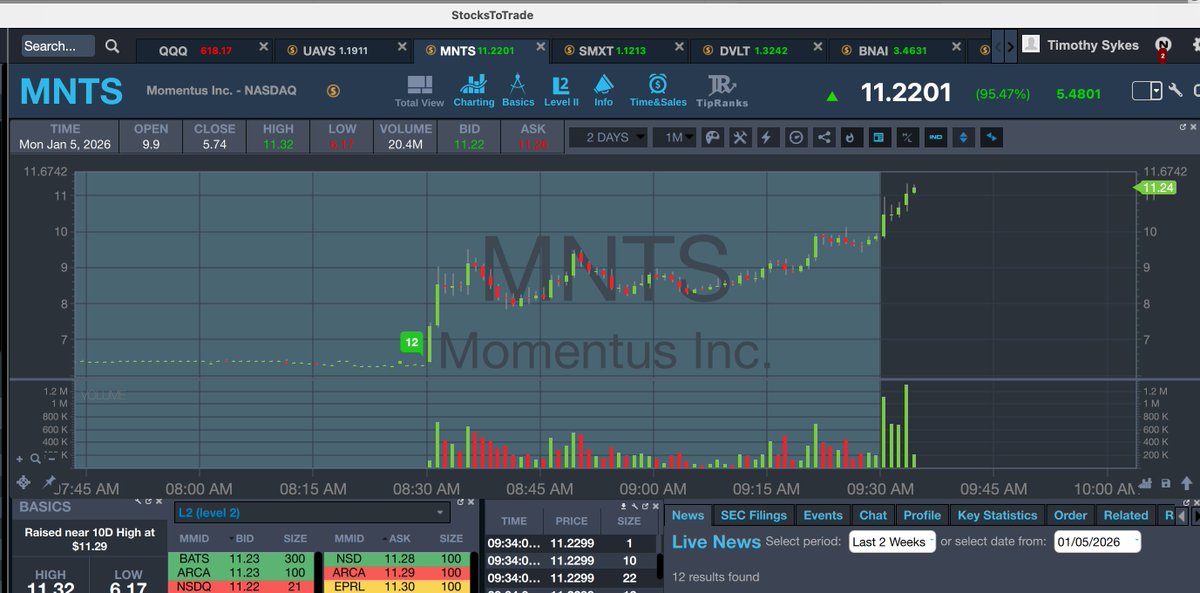Open the 1M interval dropdown

[x=674, y=137]
